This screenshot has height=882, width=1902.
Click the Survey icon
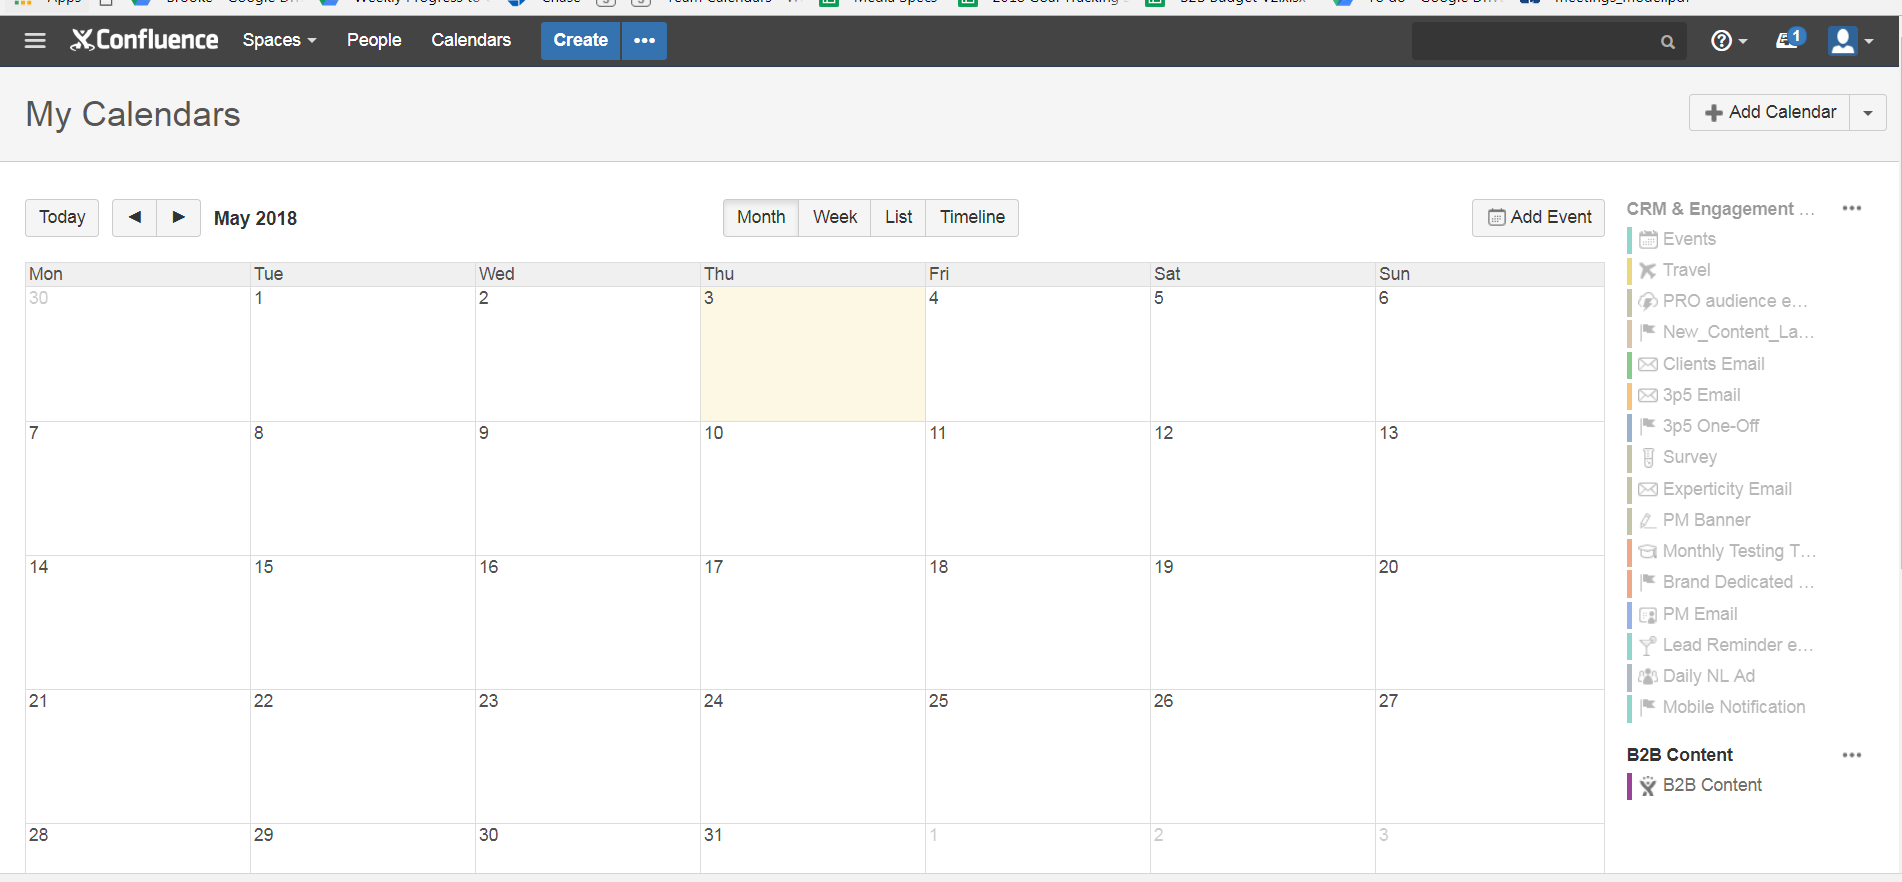point(1648,457)
